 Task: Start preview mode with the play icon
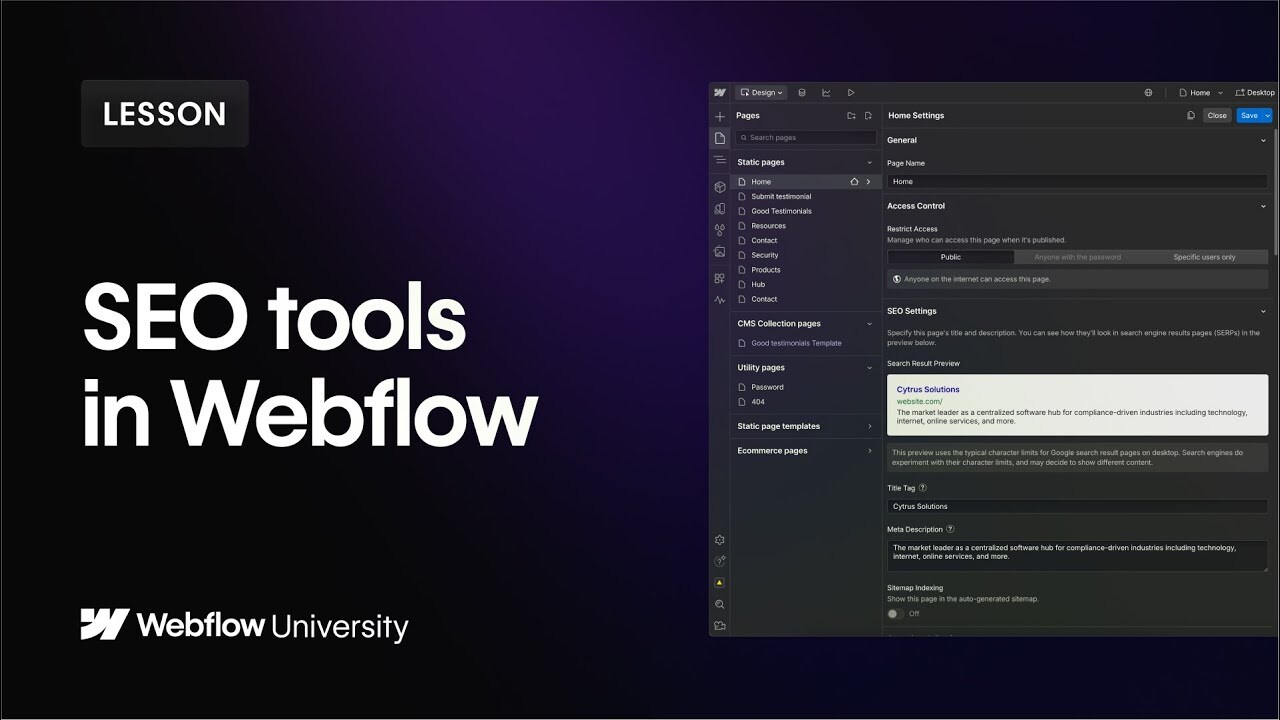click(x=851, y=92)
